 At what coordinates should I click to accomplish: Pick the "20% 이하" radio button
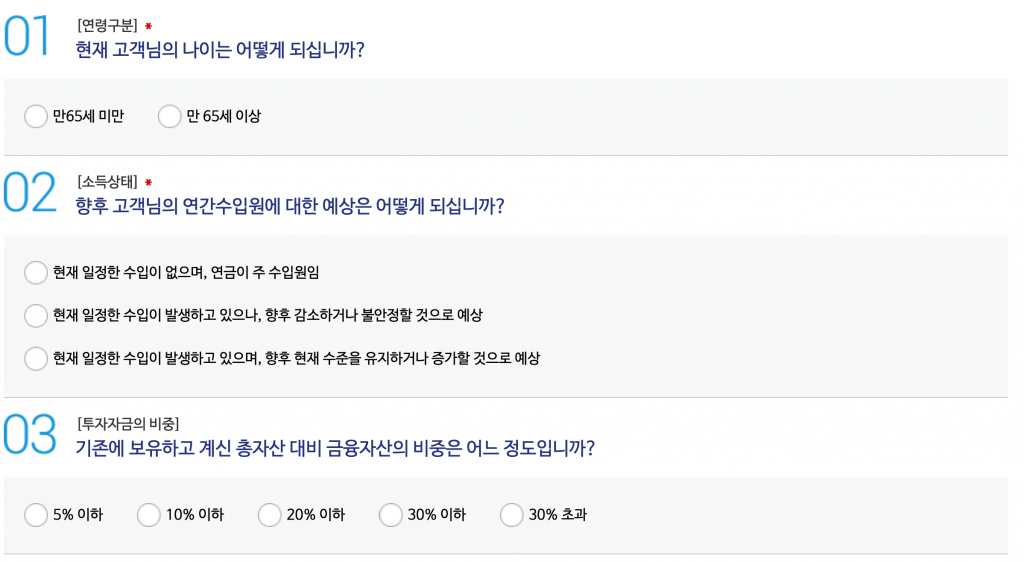click(270, 515)
